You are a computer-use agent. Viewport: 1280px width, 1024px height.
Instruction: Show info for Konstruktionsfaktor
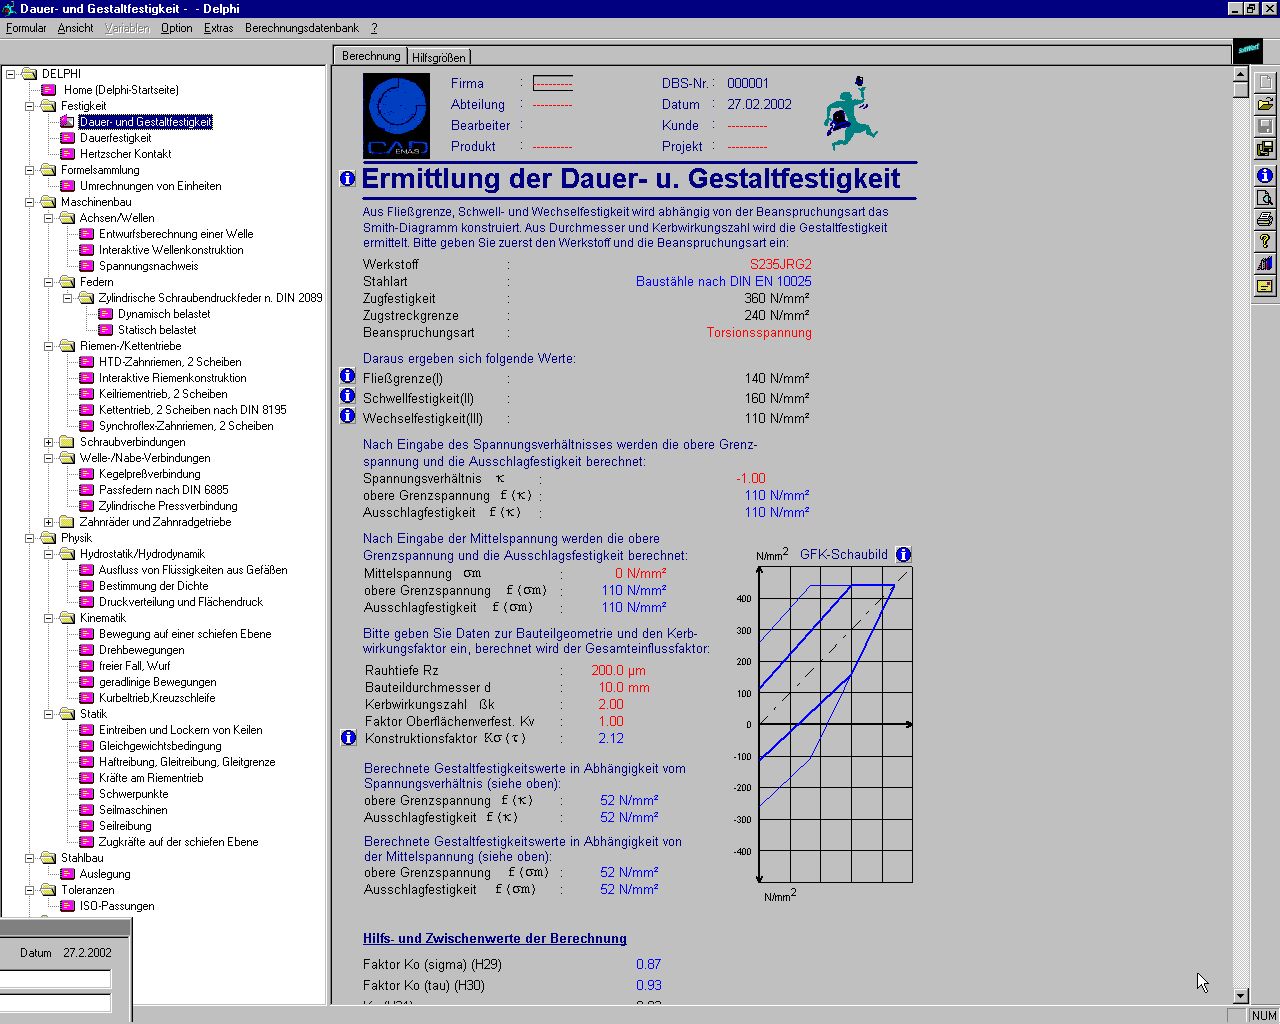pos(348,738)
